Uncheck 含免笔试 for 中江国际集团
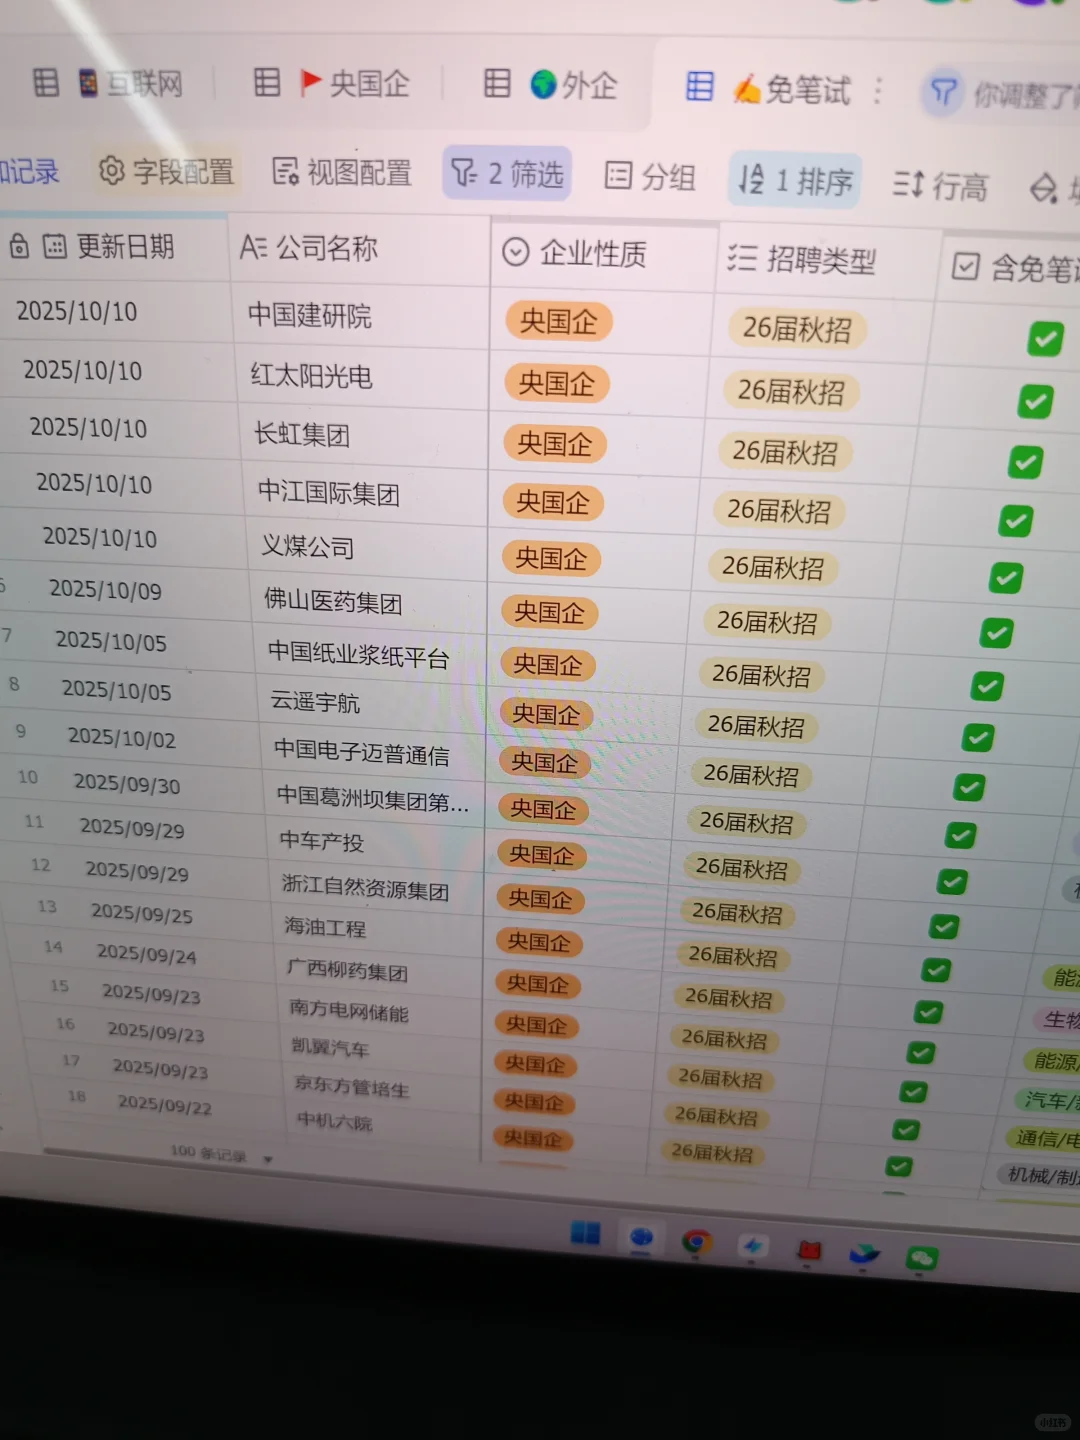Viewport: 1080px width, 1440px height. tap(1015, 520)
